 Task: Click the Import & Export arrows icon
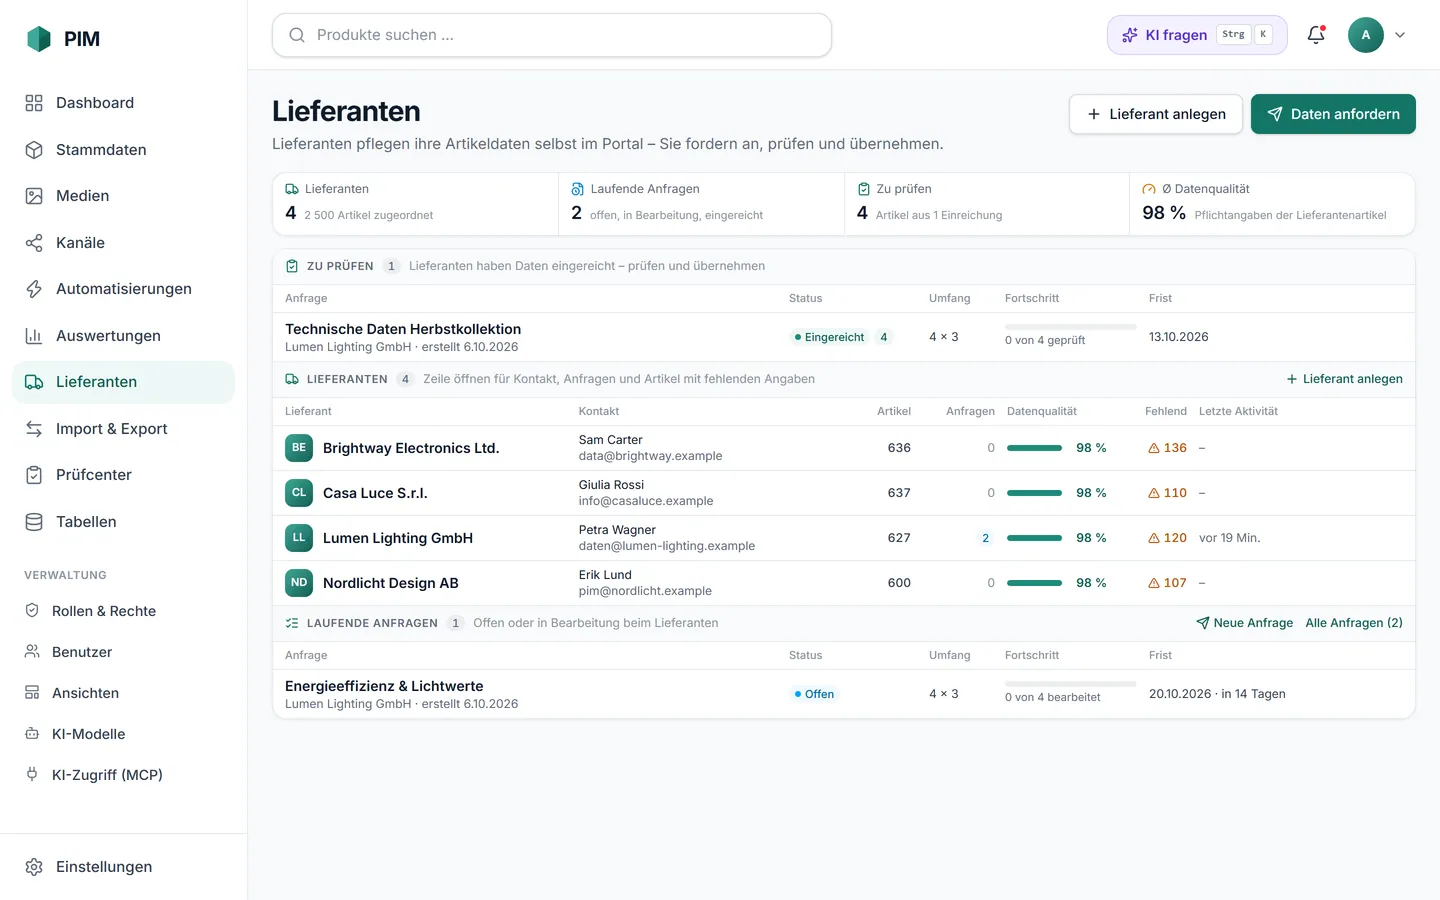click(34, 429)
